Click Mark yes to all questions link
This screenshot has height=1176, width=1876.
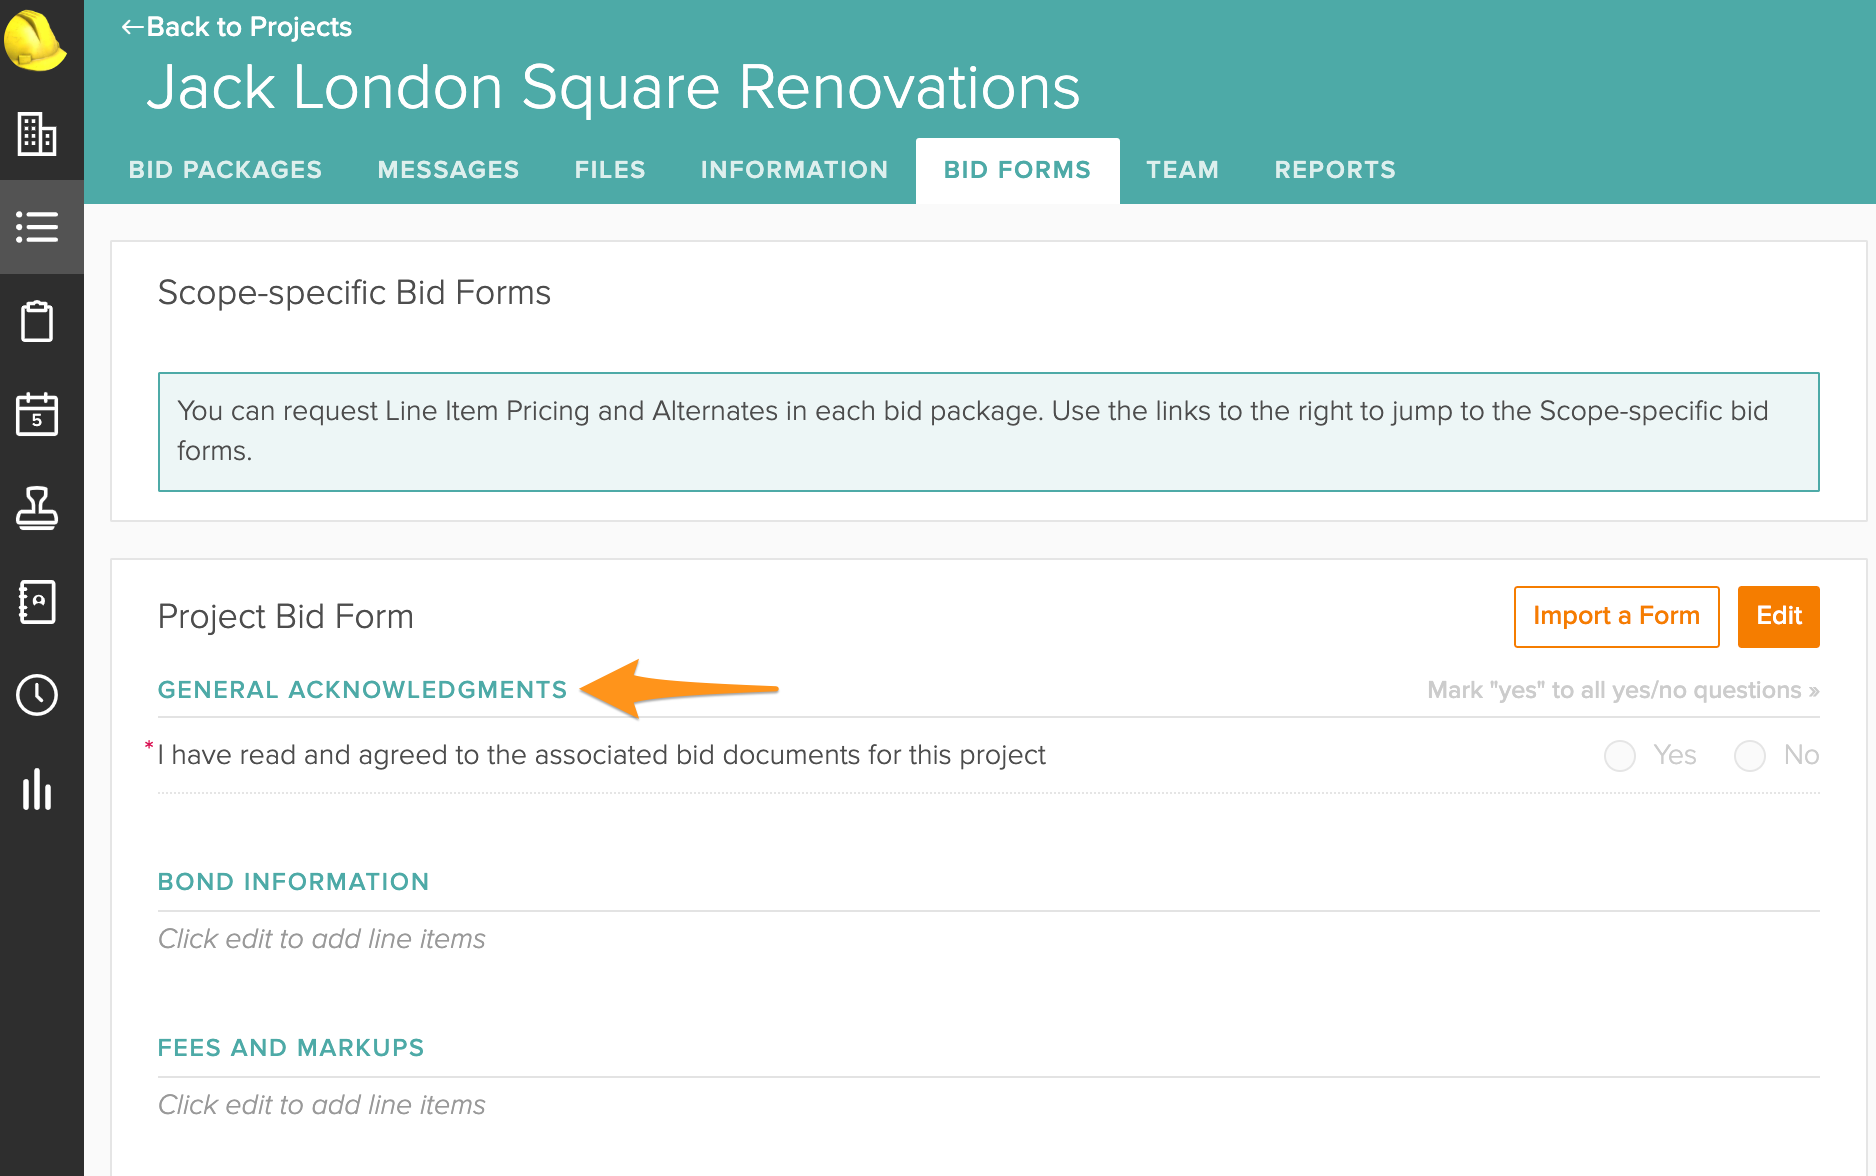(1622, 690)
